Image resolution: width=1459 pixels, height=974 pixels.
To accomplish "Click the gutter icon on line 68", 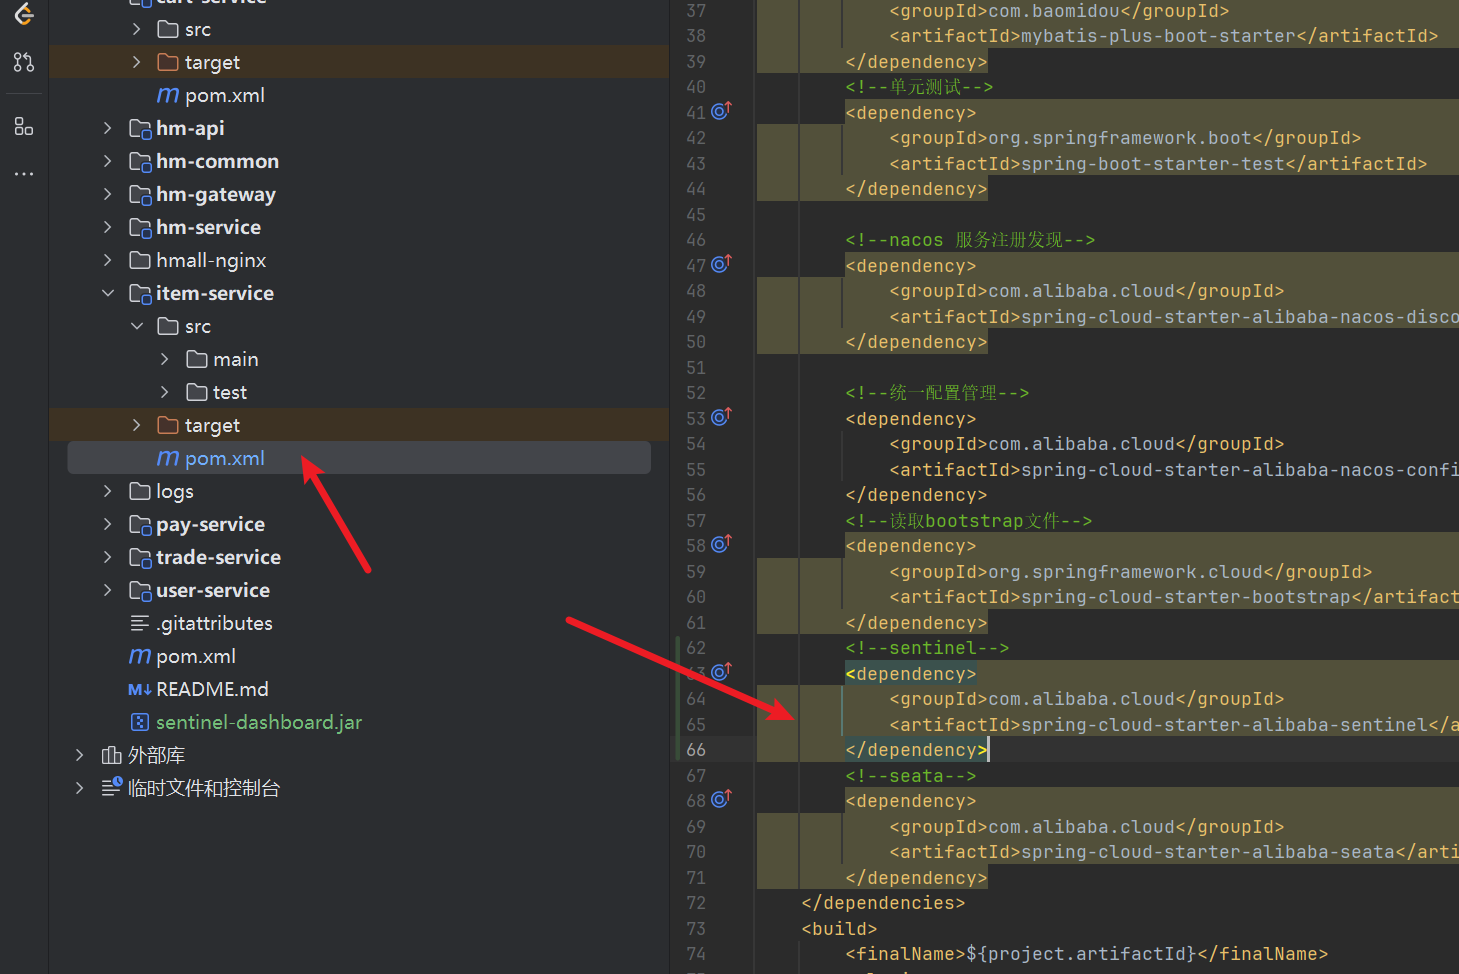I will tap(721, 800).
